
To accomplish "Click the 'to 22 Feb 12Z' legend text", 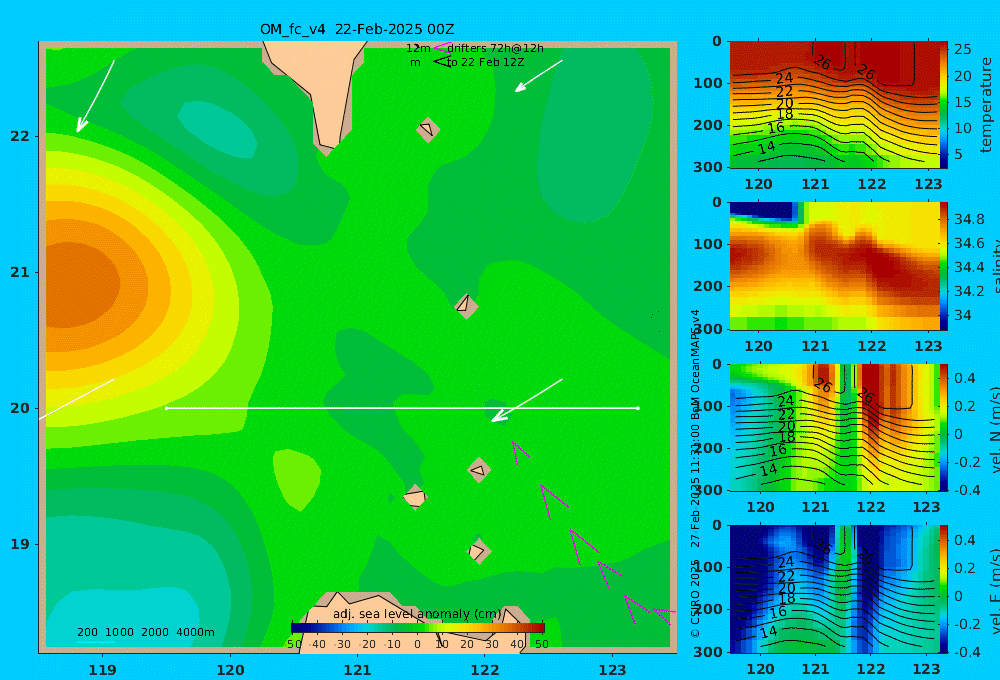I will click(485, 63).
